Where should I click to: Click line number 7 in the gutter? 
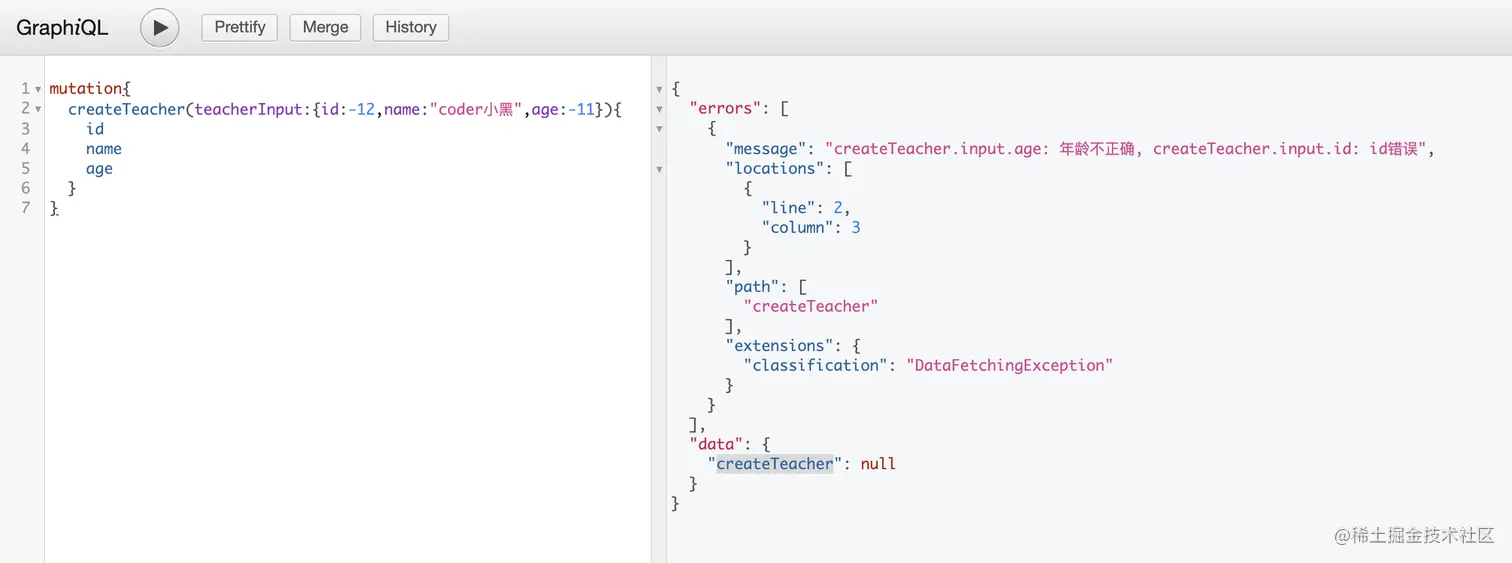[25, 208]
